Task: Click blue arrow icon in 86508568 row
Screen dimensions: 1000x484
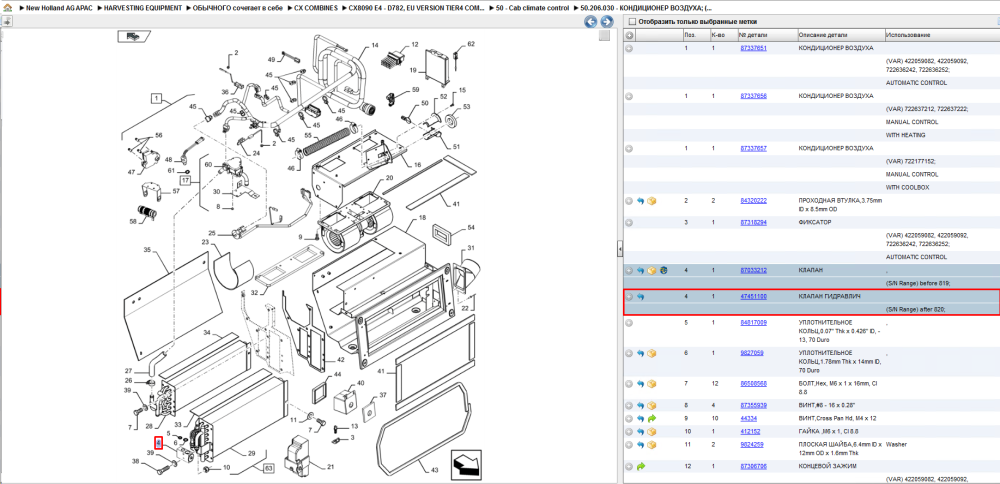Action: pos(640,384)
